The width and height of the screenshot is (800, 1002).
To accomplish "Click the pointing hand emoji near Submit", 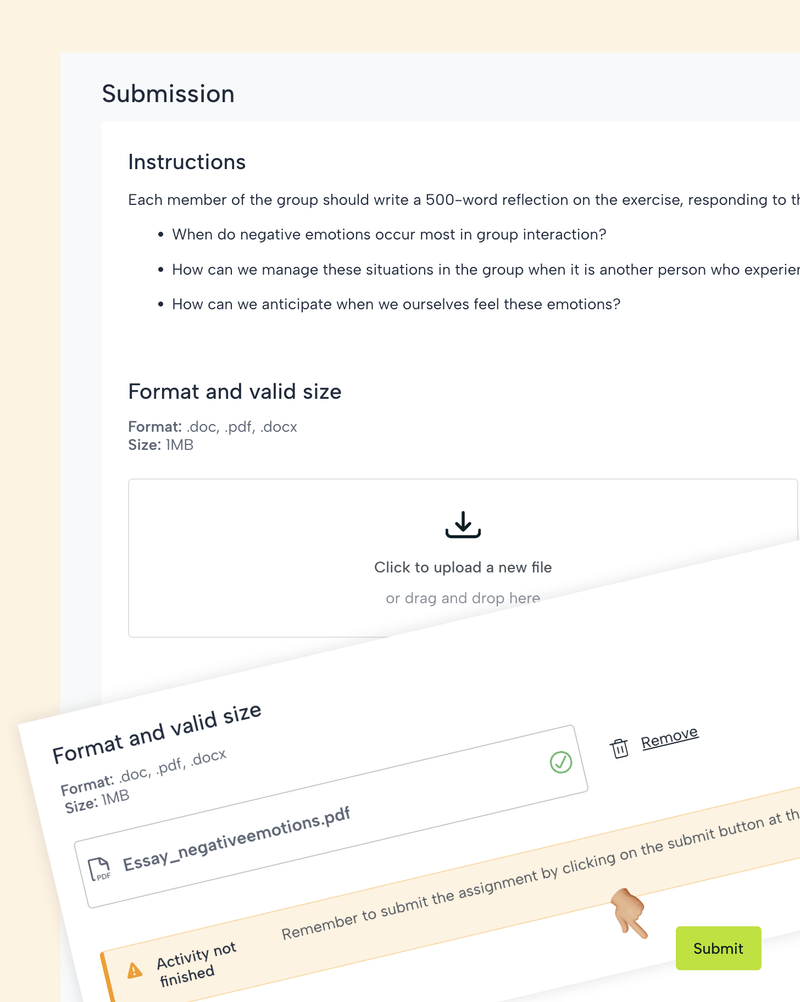I will point(629,913).
